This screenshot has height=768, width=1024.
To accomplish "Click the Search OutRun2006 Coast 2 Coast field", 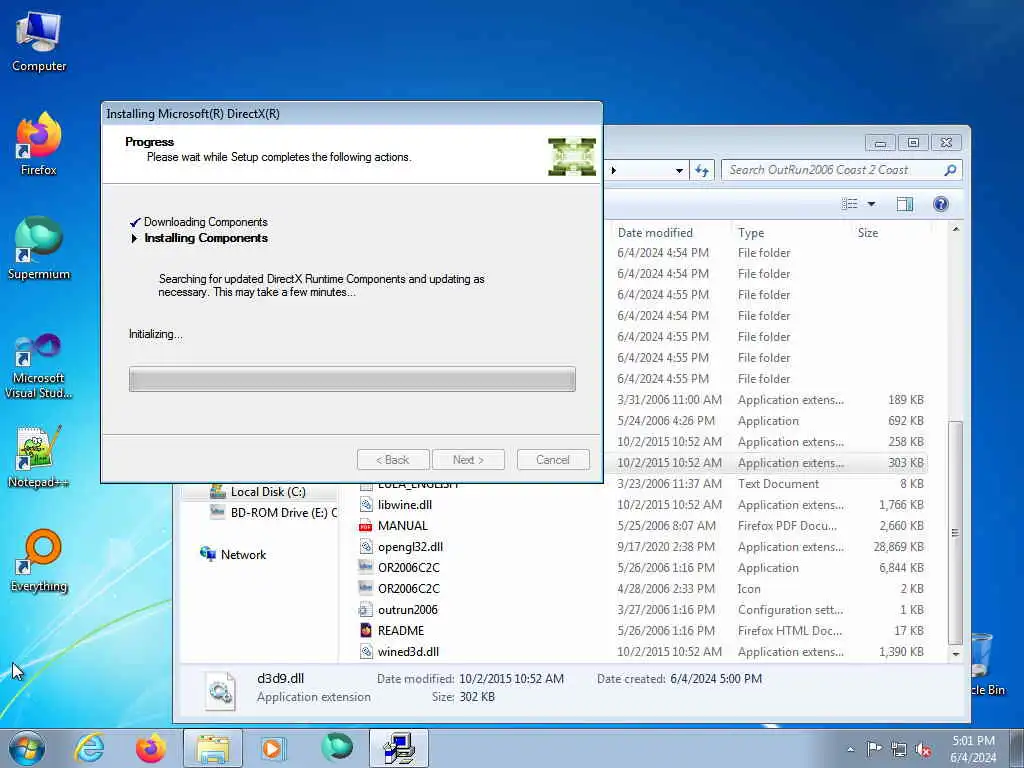I will pos(841,170).
